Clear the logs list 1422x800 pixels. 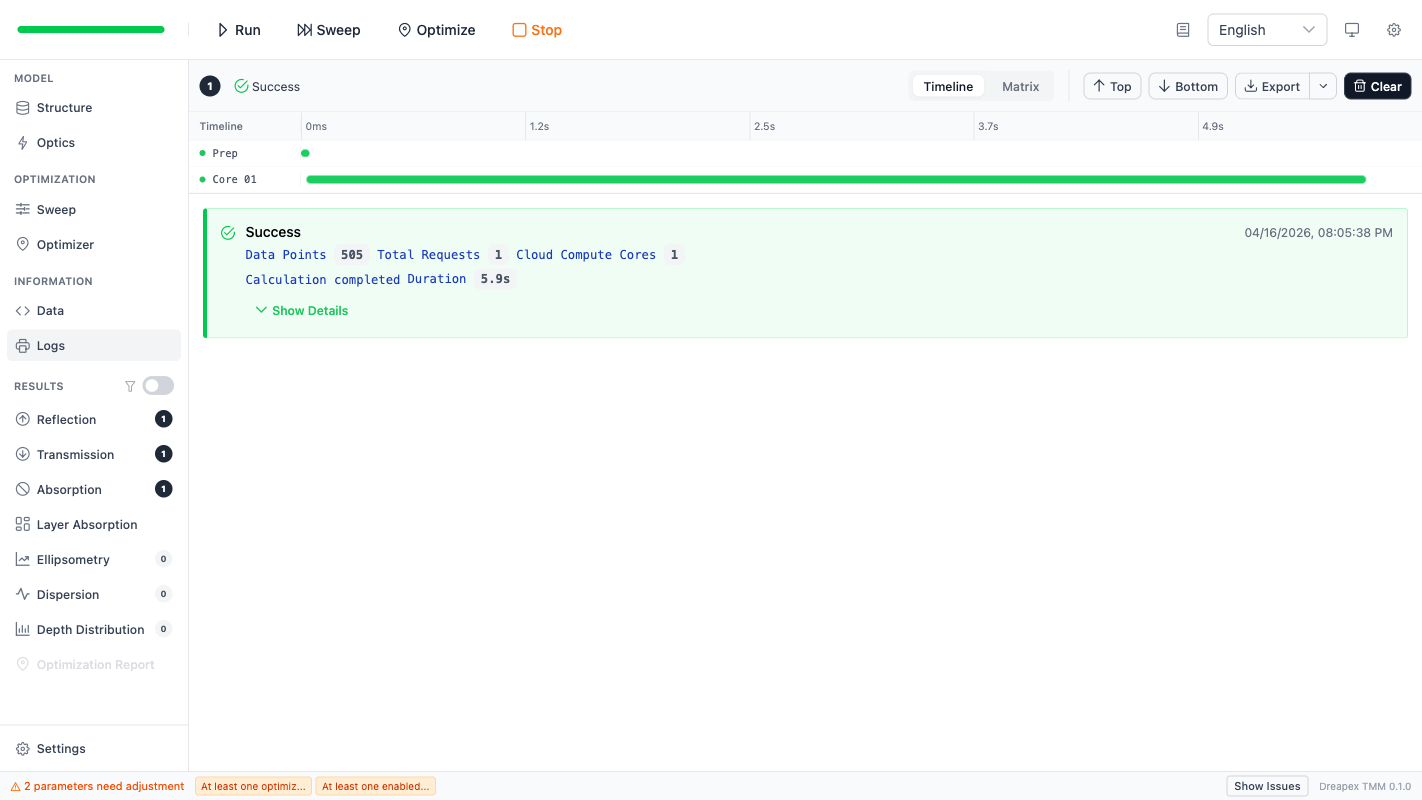[1377, 86]
